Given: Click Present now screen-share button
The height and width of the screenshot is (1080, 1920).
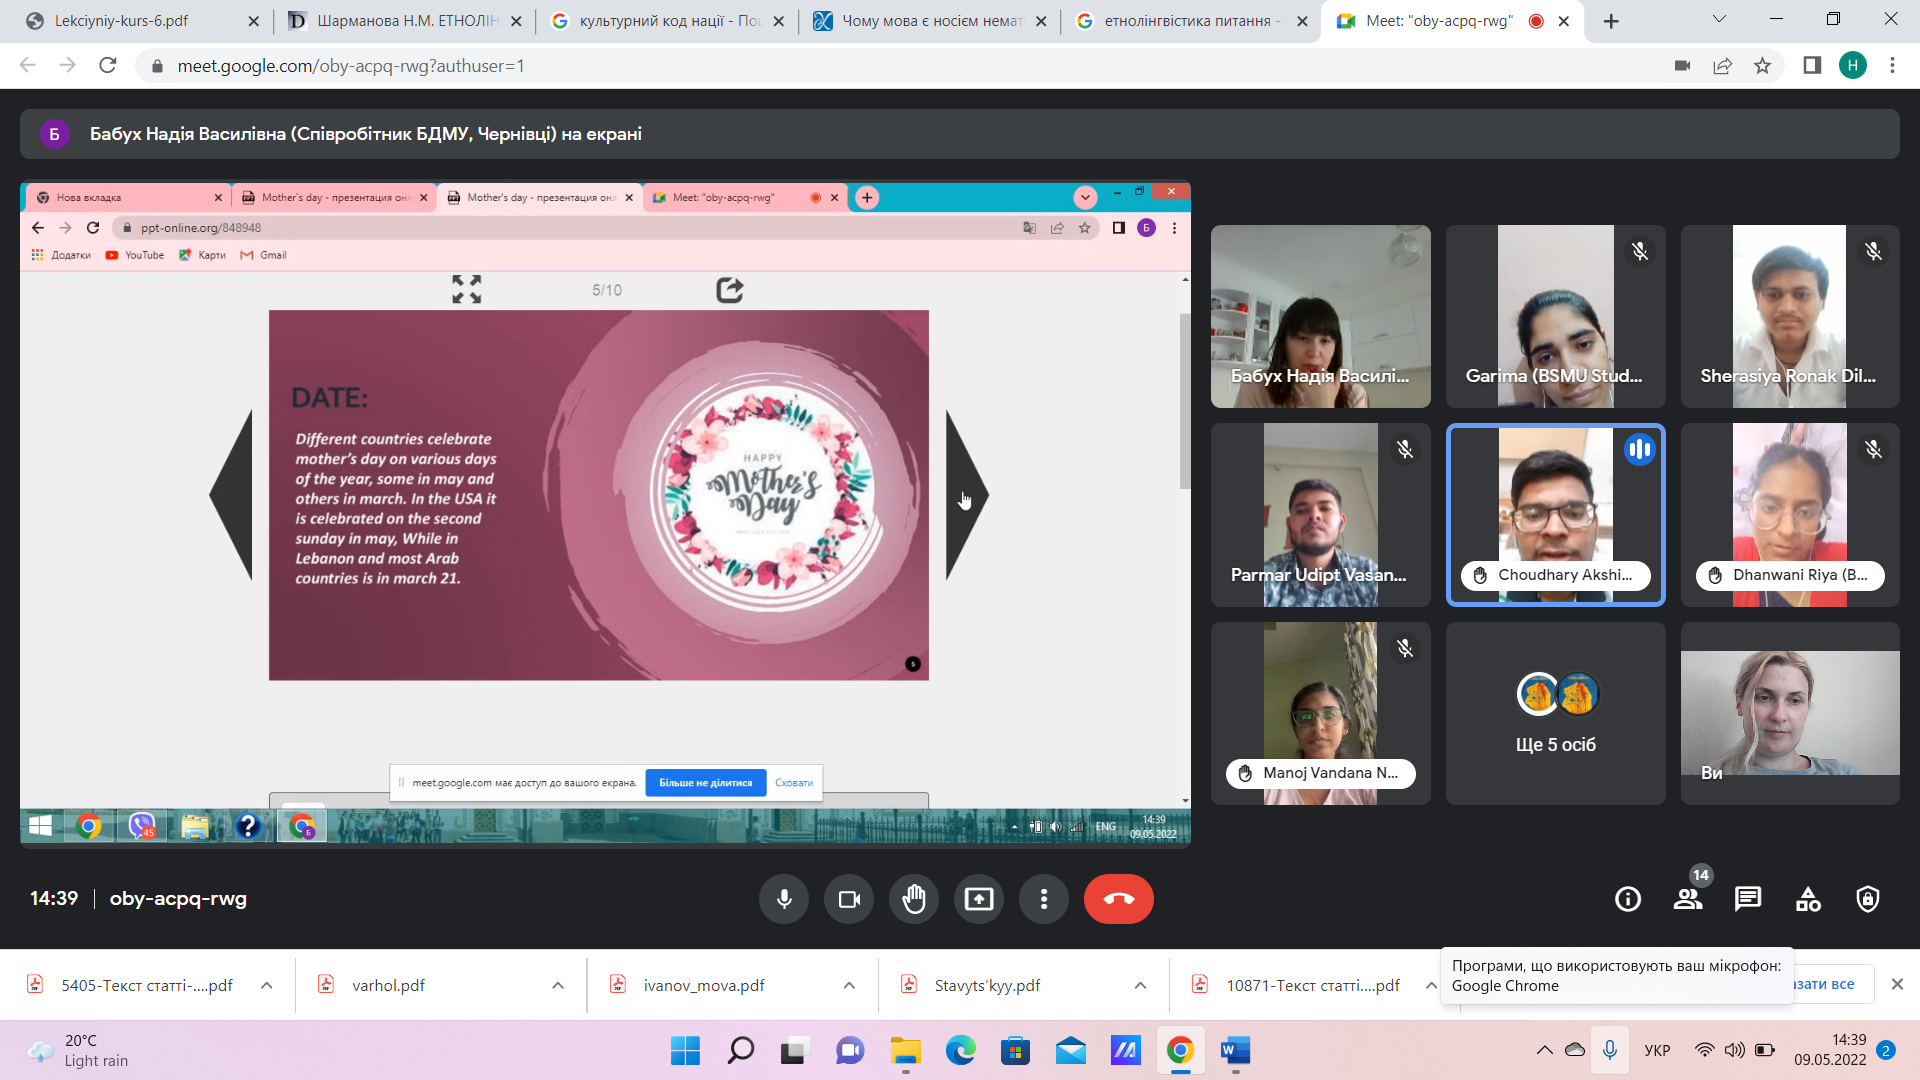Looking at the screenshot, I should 978,899.
